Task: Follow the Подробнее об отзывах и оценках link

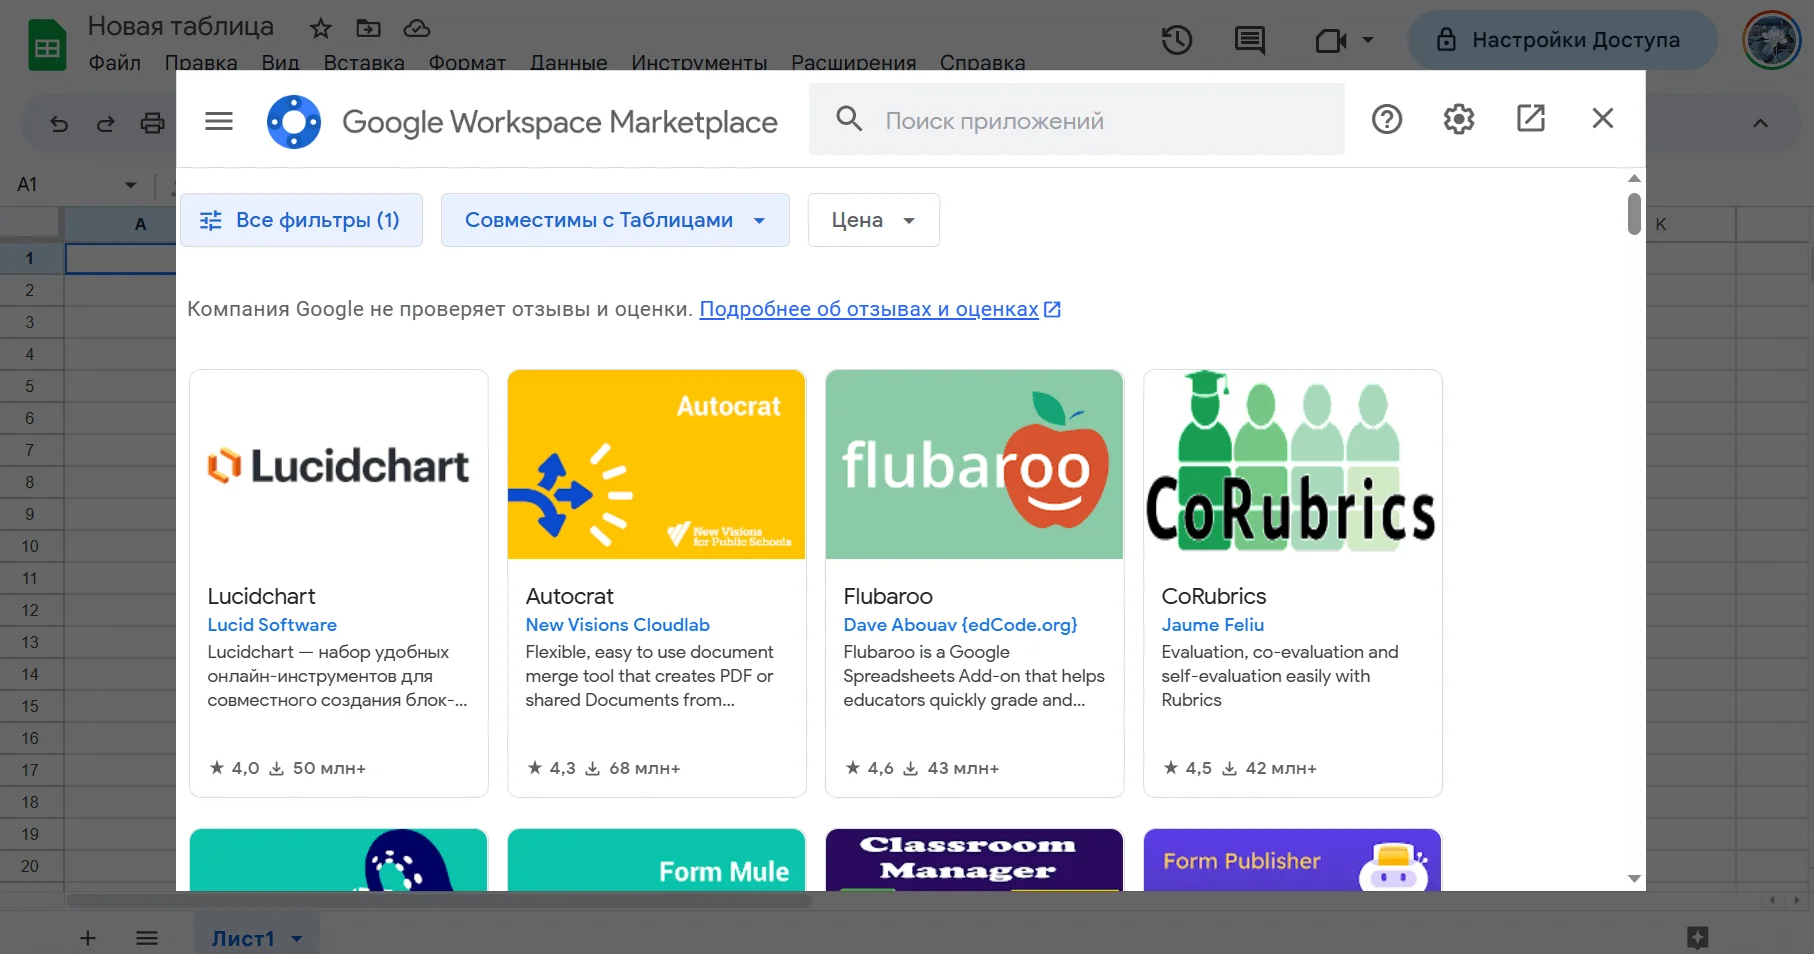Action: [869, 309]
